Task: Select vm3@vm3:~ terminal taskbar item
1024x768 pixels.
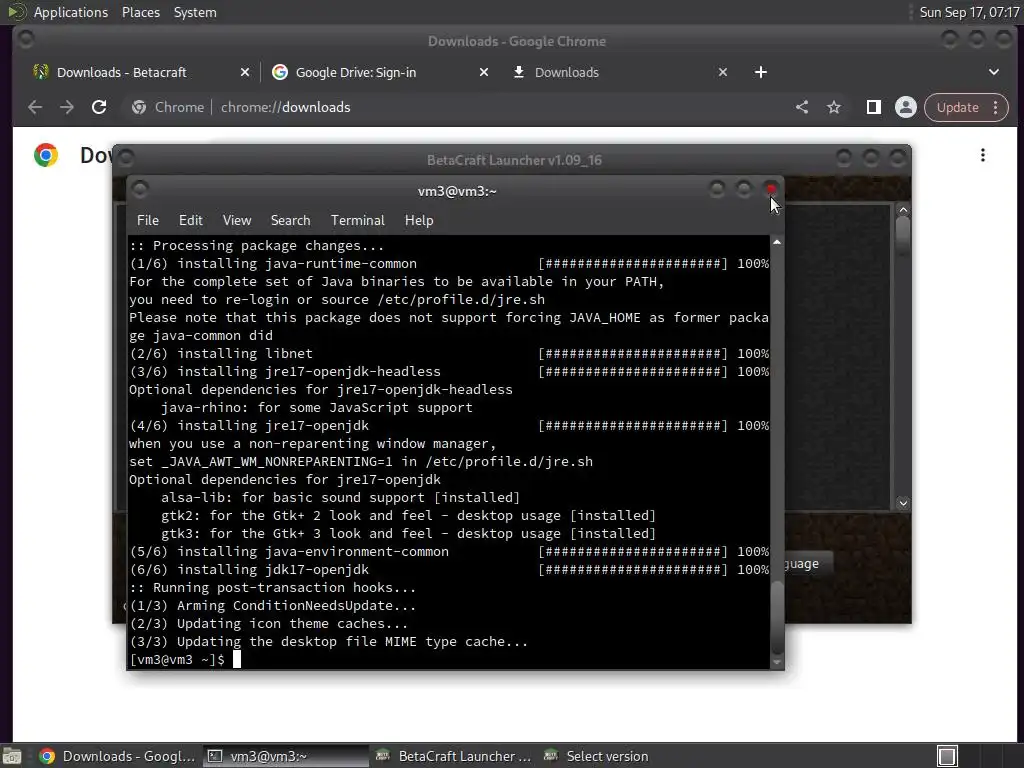Action: point(285,756)
